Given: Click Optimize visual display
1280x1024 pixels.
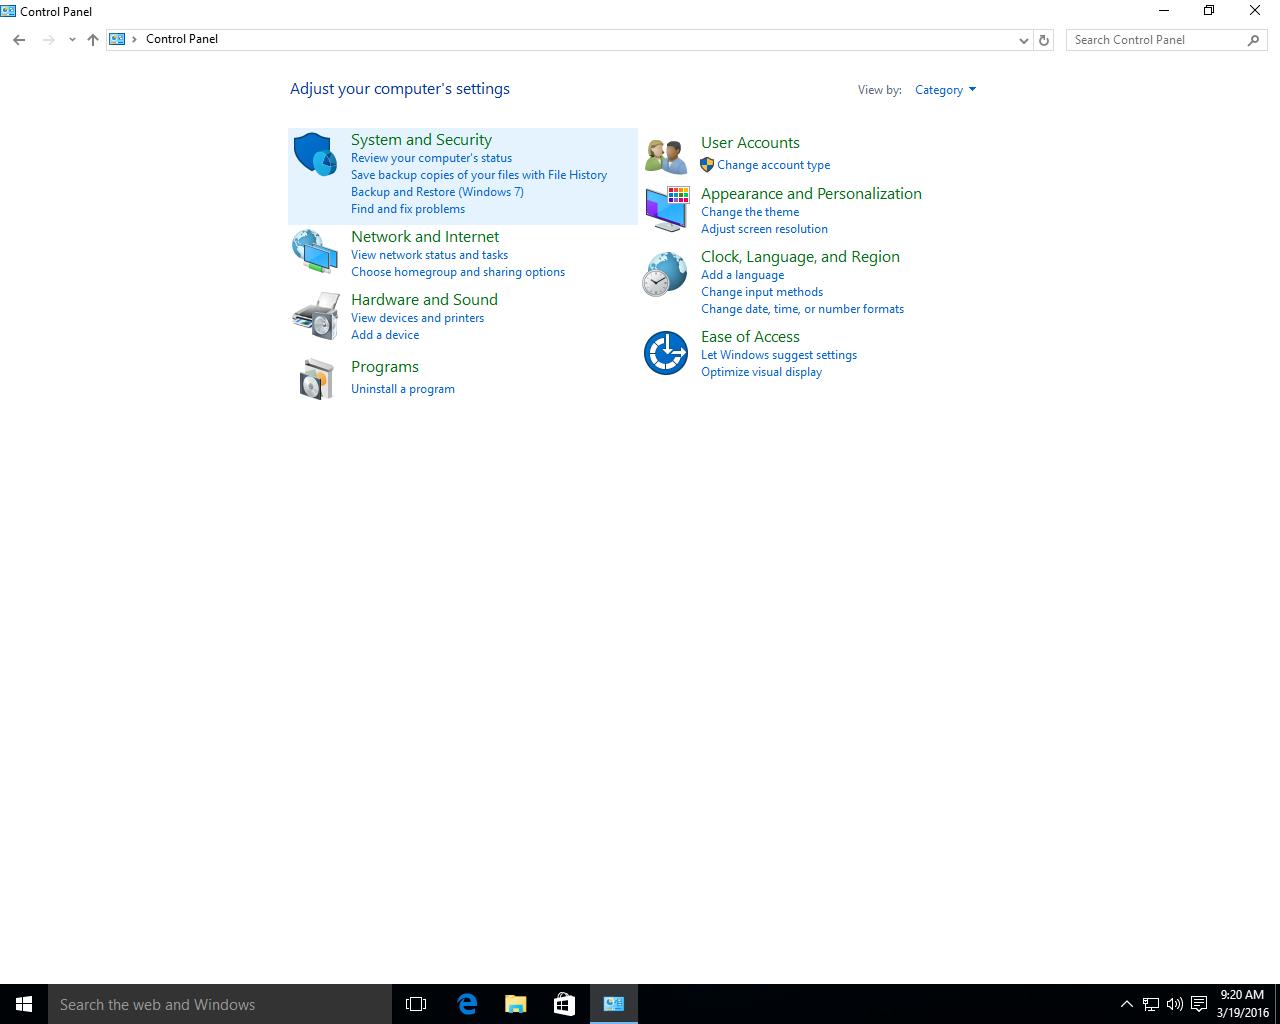Looking at the screenshot, I should (761, 372).
